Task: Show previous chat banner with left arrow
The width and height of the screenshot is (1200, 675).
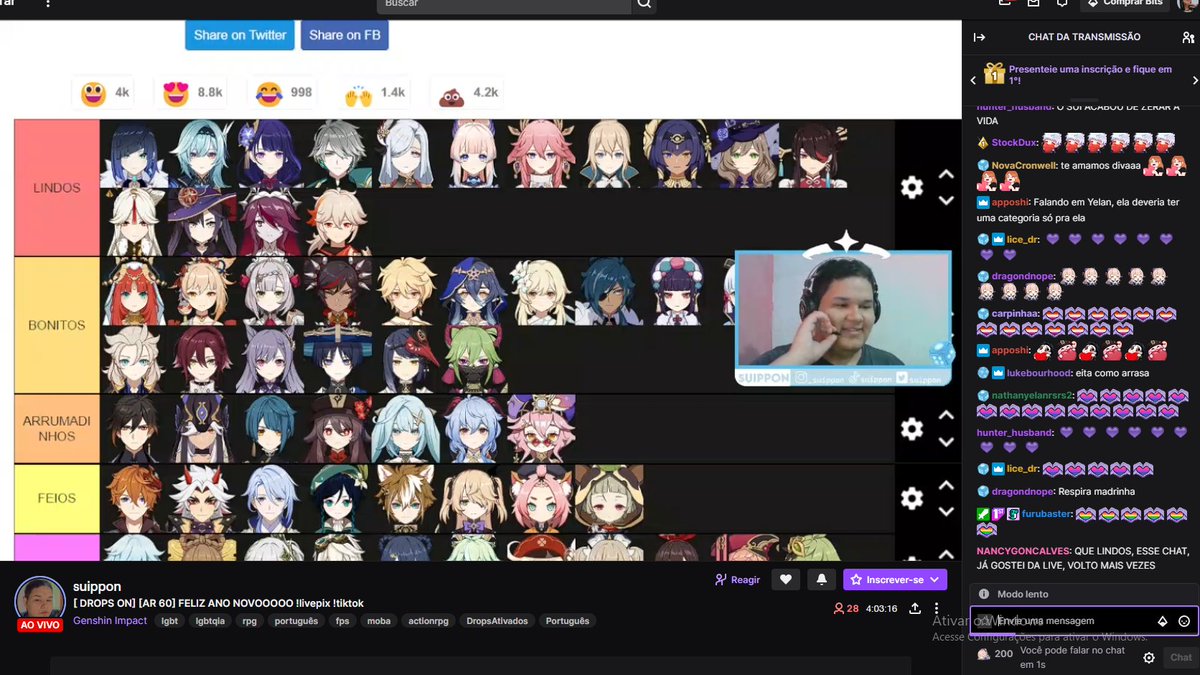Action: pyautogui.click(x=973, y=80)
